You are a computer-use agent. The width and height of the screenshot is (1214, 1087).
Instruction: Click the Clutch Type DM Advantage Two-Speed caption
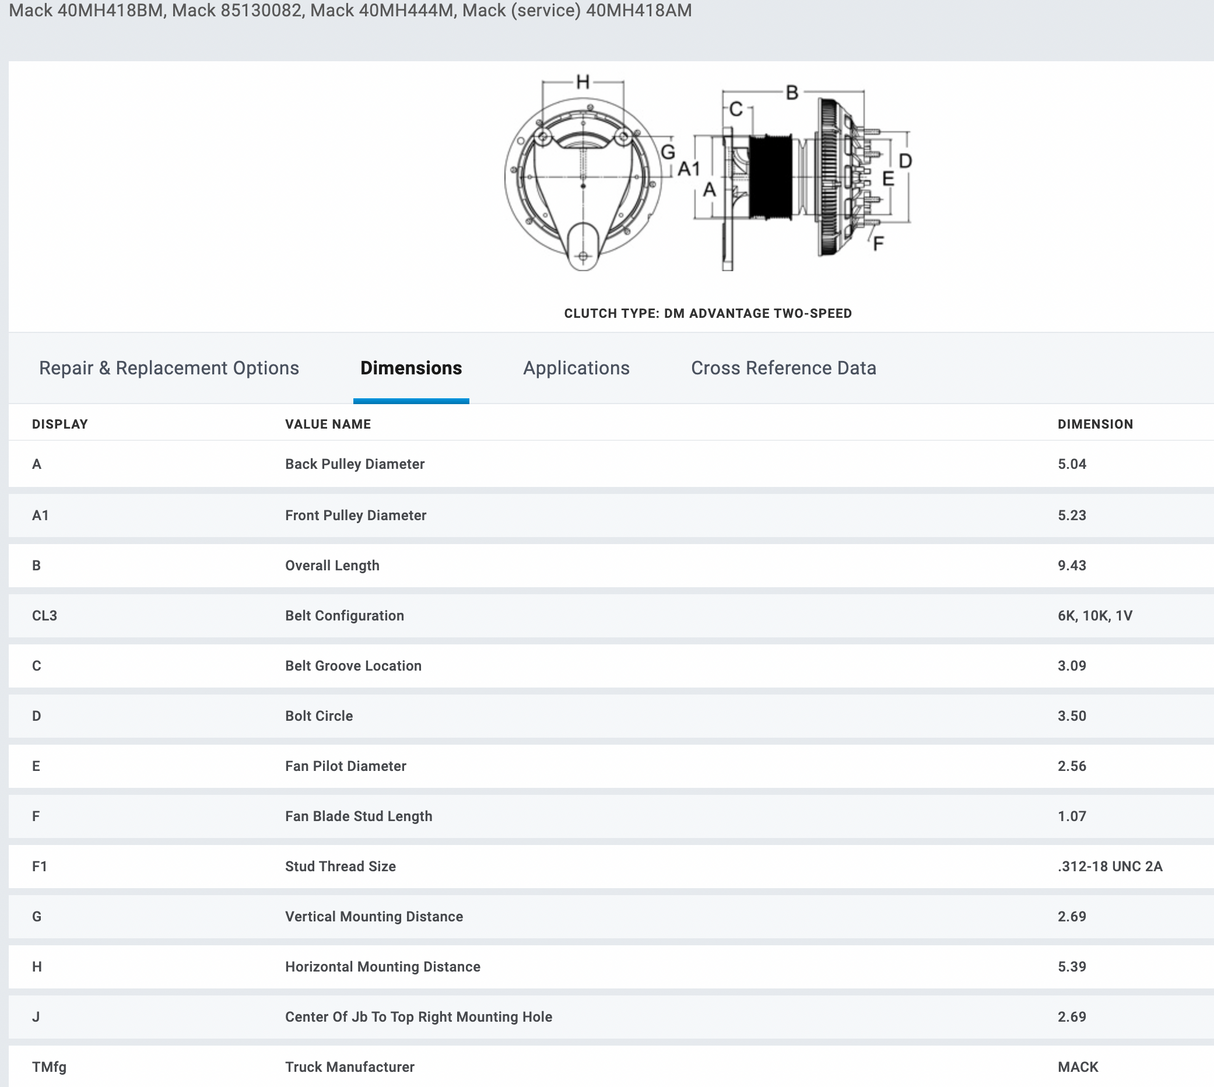coord(708,313)
